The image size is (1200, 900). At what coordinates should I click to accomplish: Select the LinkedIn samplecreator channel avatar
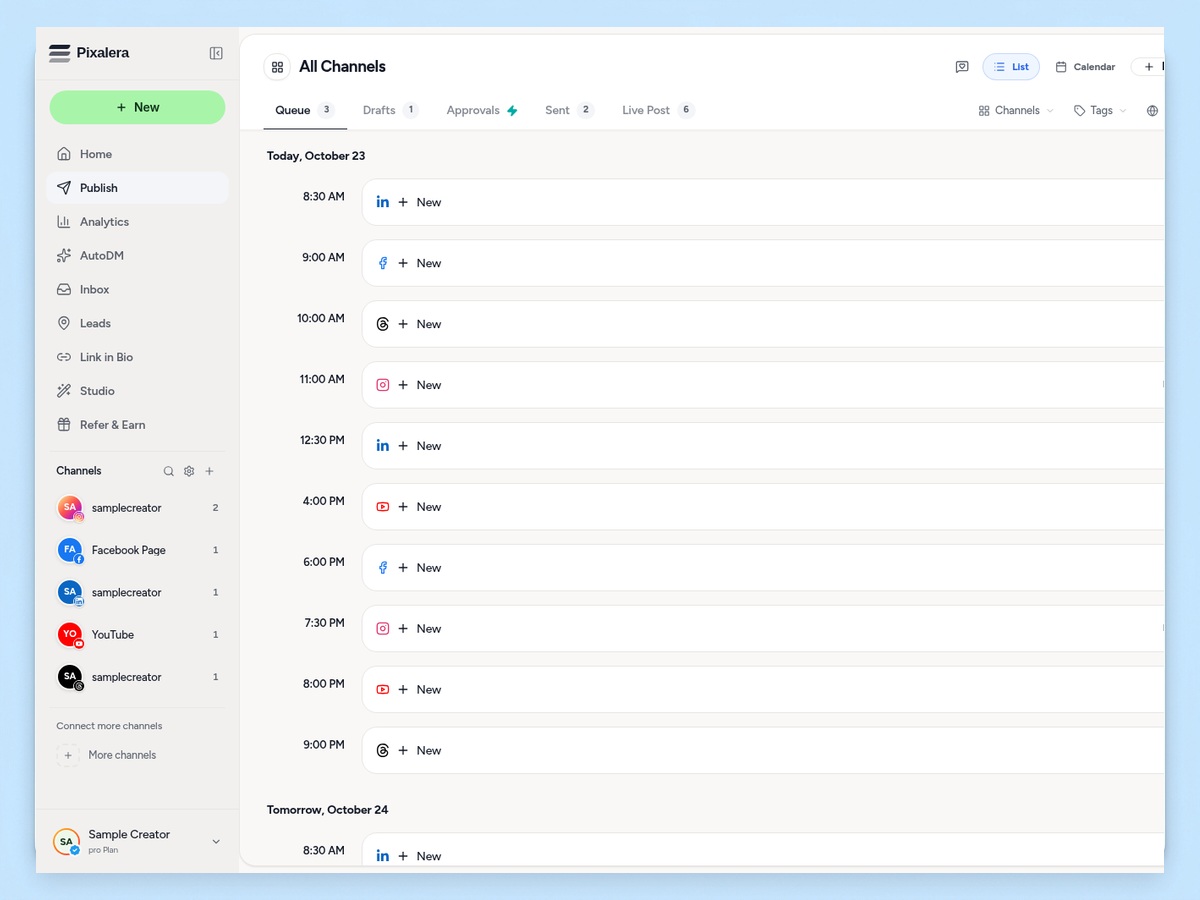coord(70,593)
